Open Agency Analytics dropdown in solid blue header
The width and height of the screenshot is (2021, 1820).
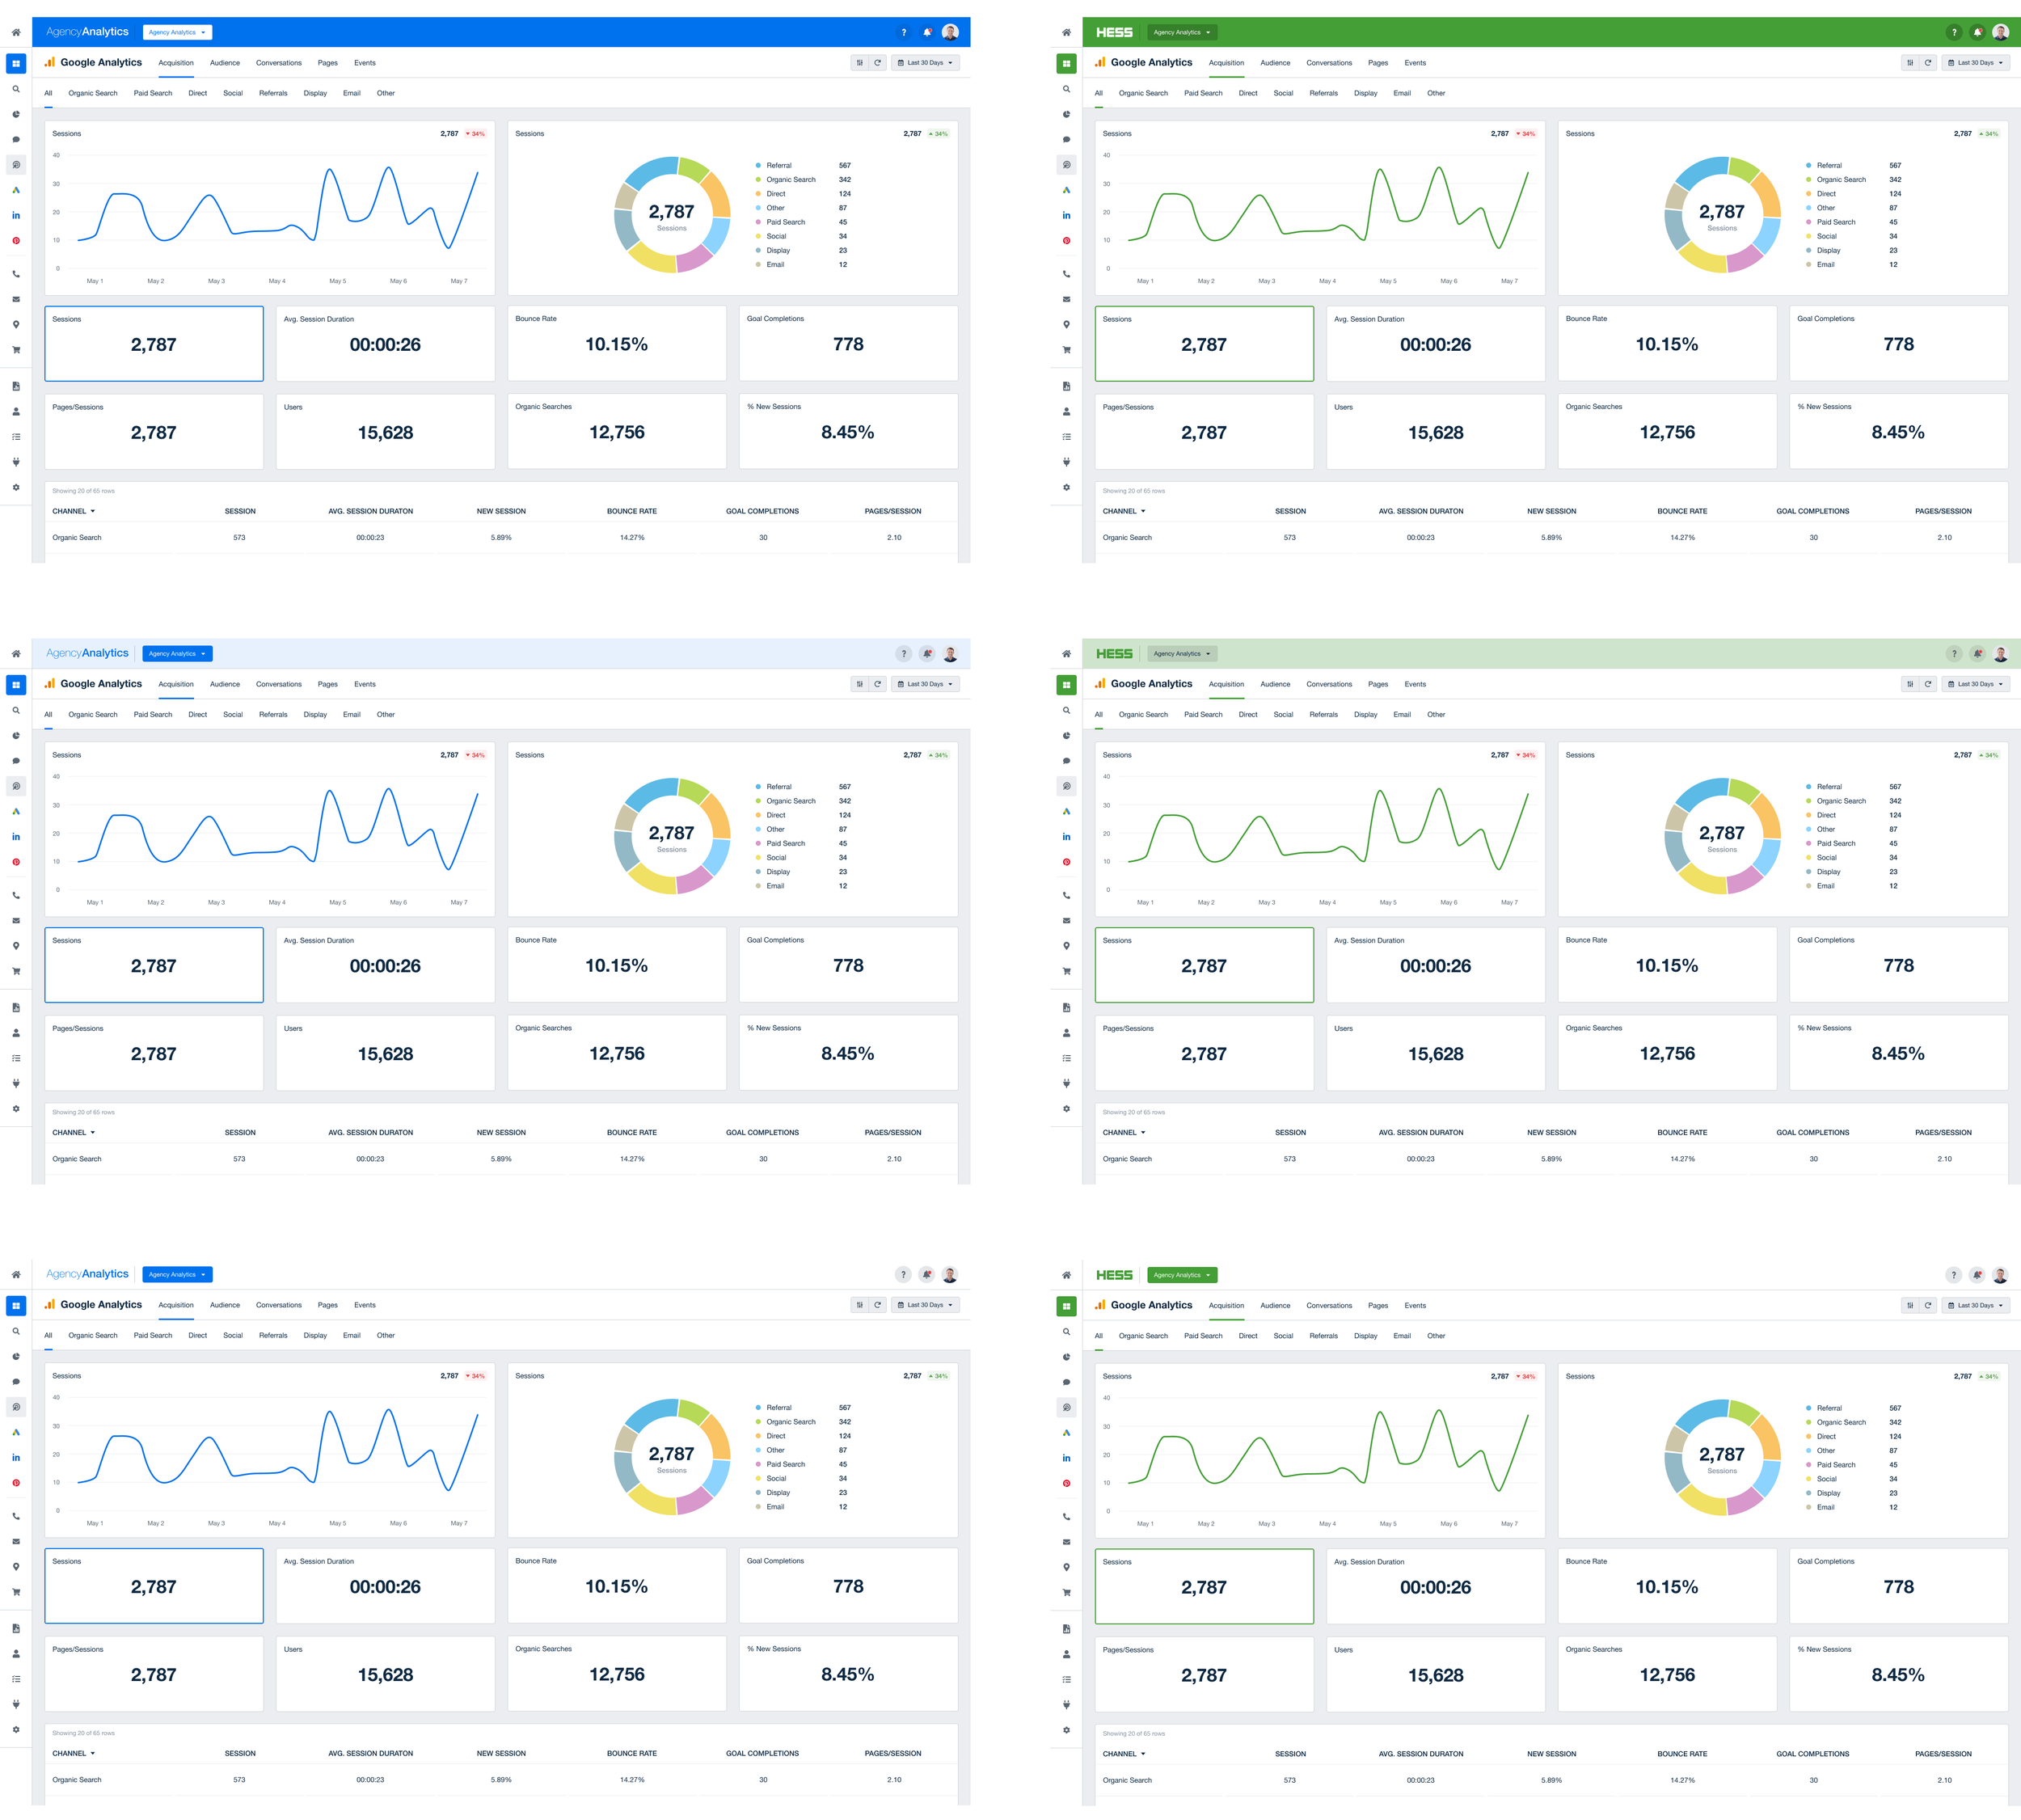pyautogui.click(x=177, y=32)
